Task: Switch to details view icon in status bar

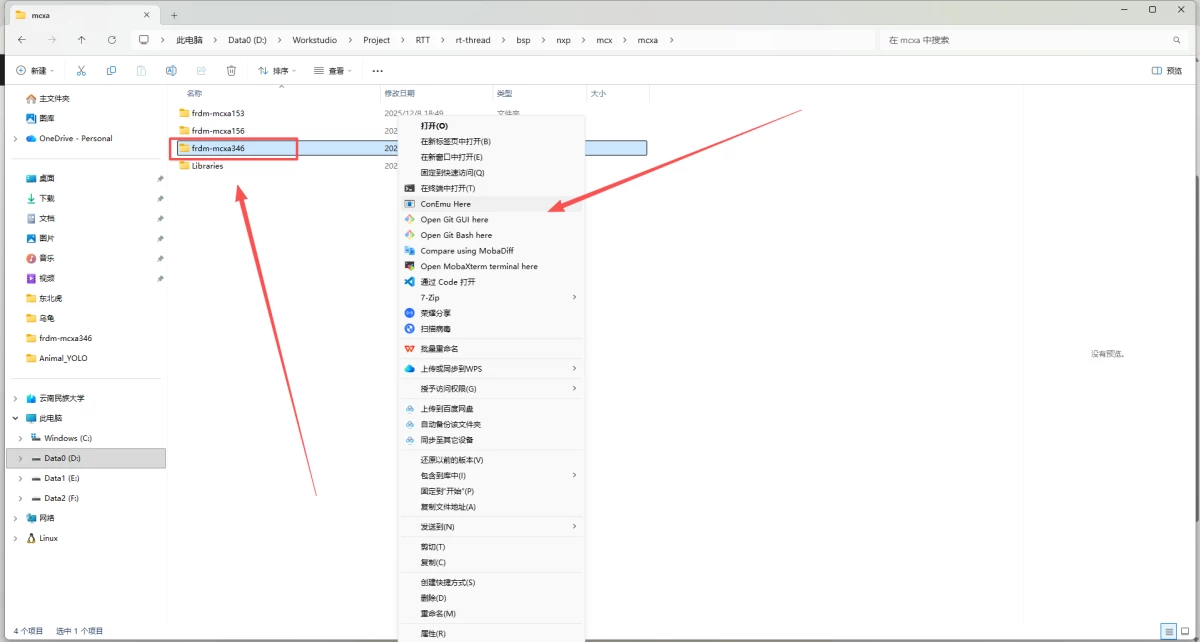Action: 1167,632
